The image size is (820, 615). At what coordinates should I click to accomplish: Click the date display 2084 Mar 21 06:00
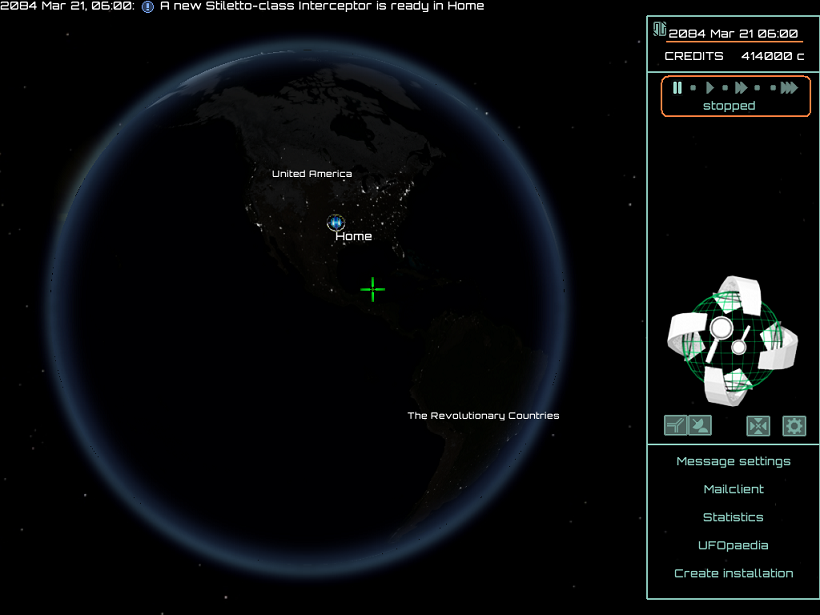(x=733, y=33)
